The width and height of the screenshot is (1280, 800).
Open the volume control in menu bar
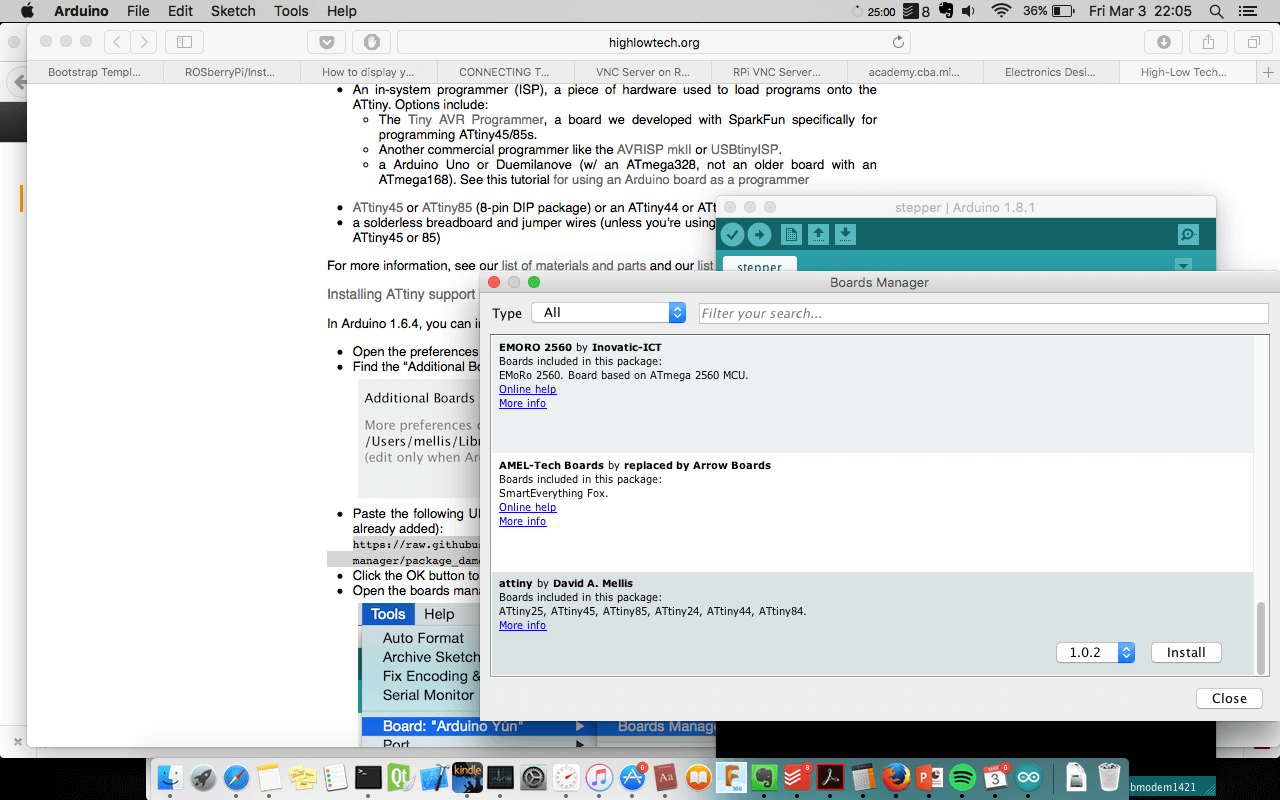[x=968, y=11]
